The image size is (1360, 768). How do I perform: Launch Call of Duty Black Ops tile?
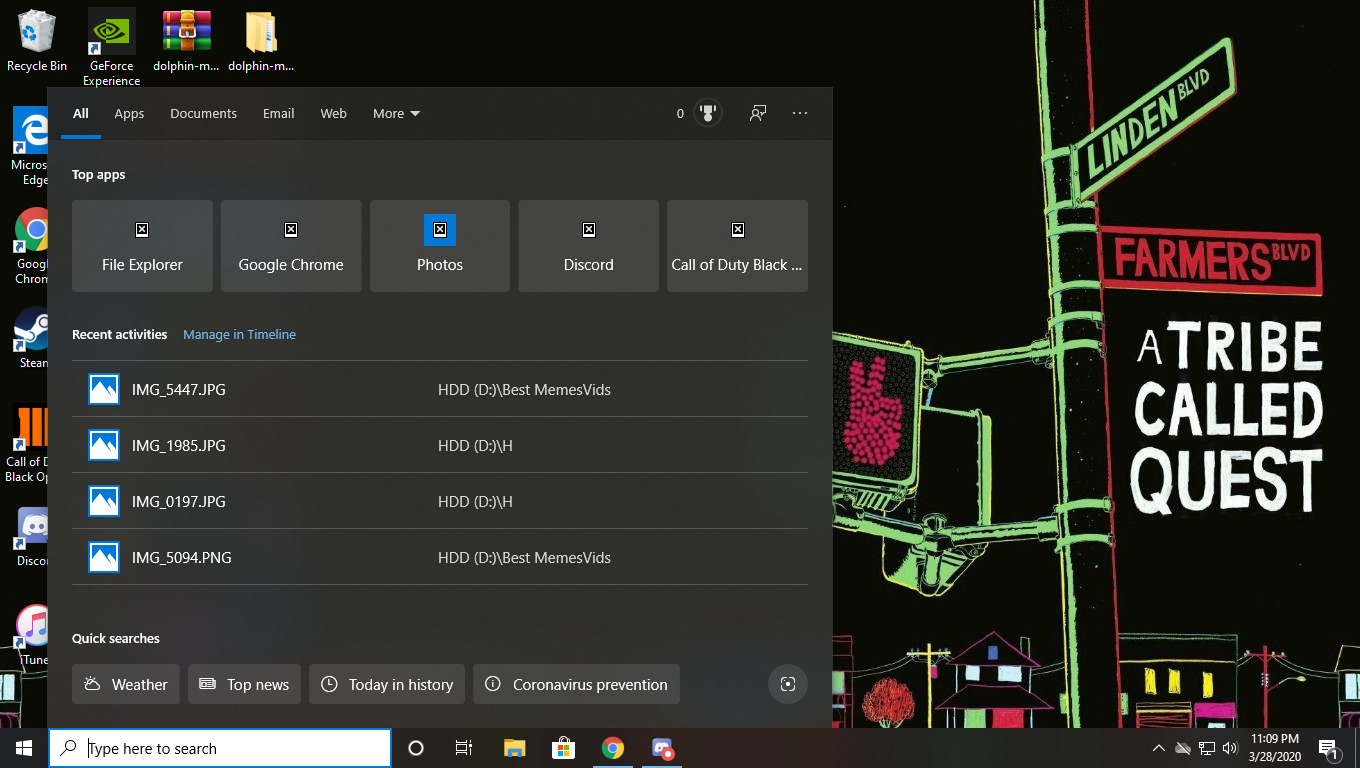(737, 246)
